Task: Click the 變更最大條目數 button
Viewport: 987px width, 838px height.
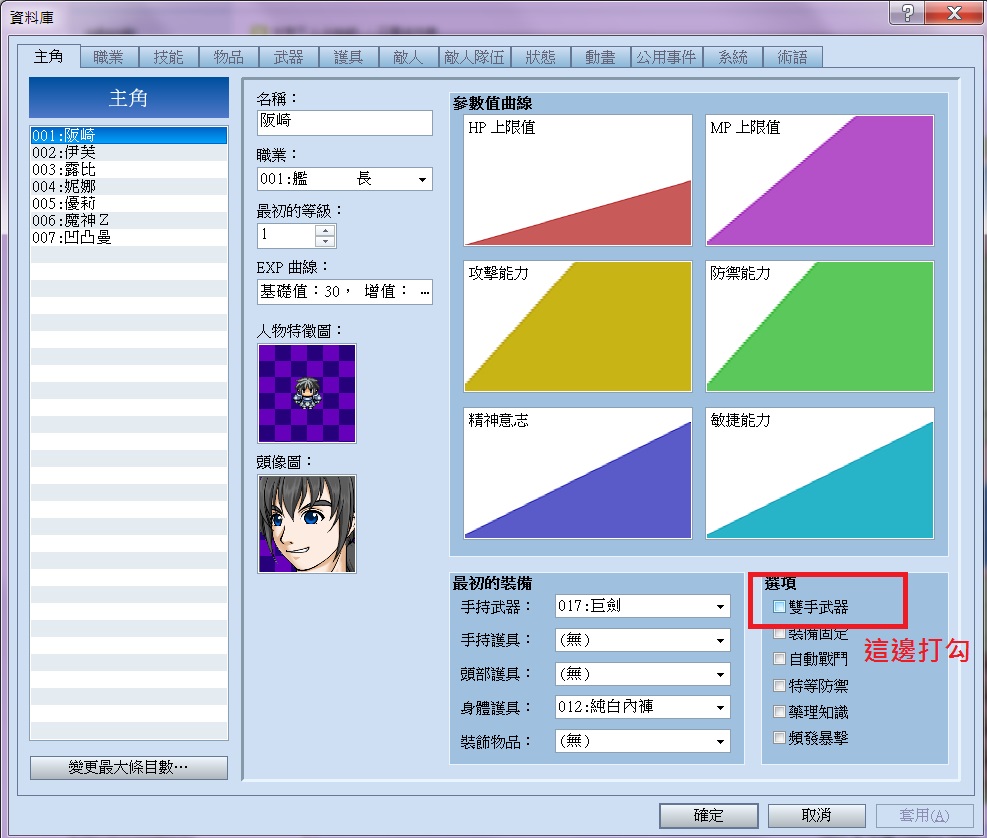Action: [x=128, y=767]
